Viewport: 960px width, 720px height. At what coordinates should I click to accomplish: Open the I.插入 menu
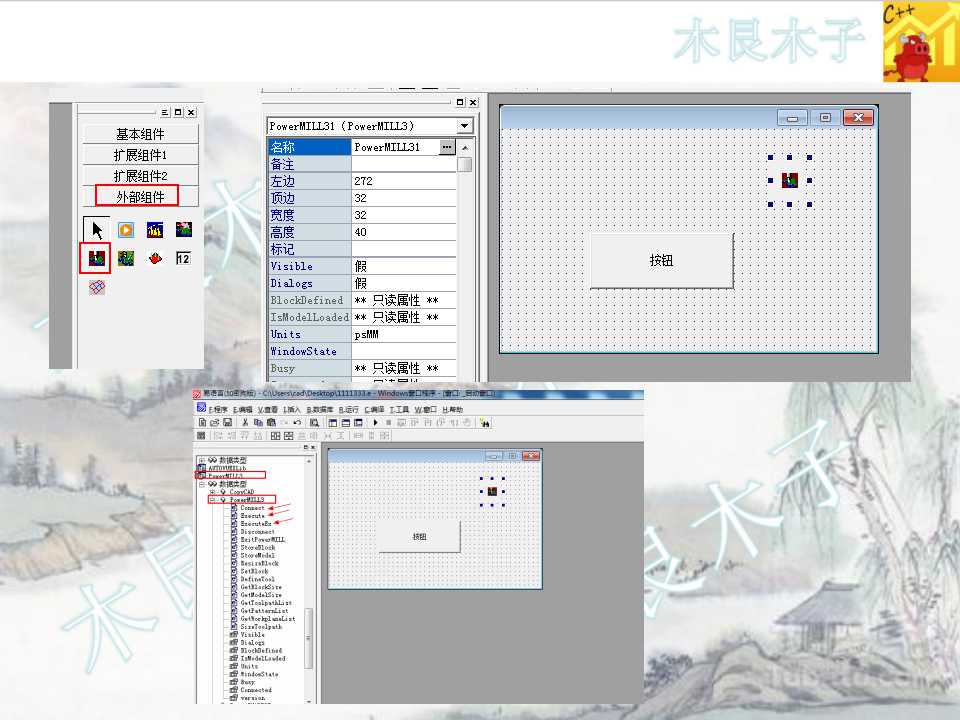click(x=291, y=409)
